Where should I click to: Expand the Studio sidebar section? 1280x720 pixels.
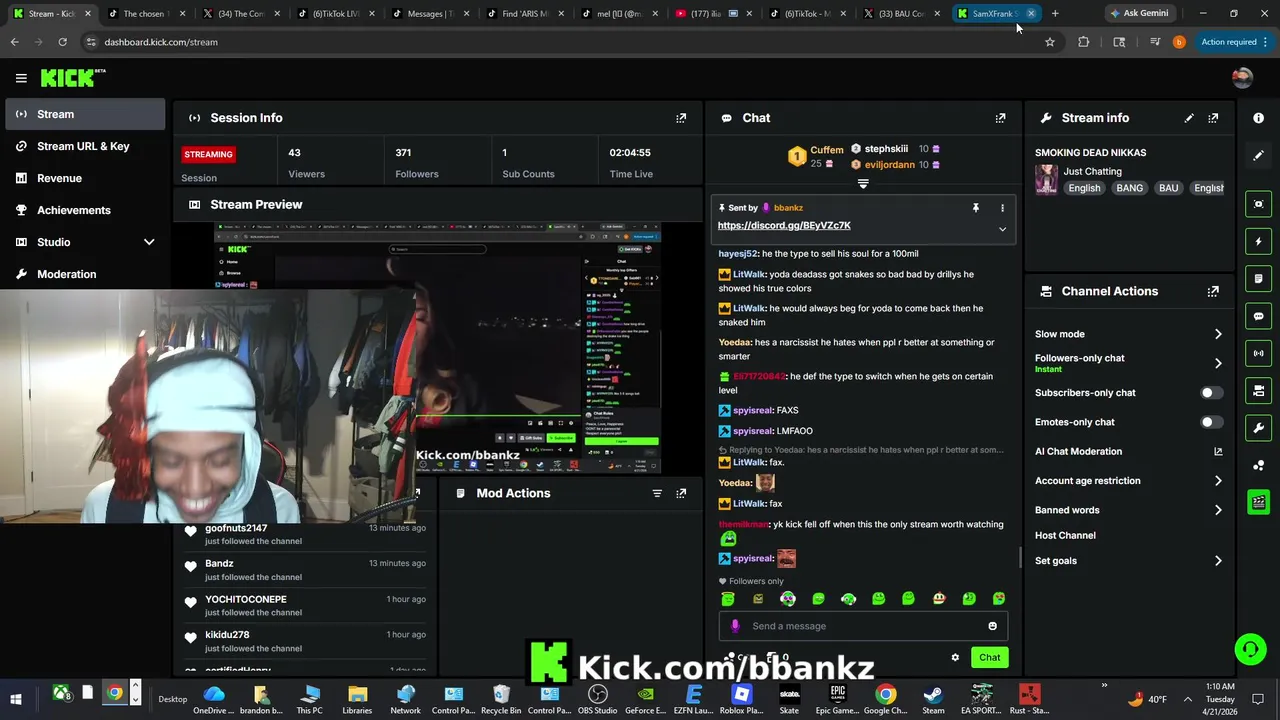click(149, 242)
